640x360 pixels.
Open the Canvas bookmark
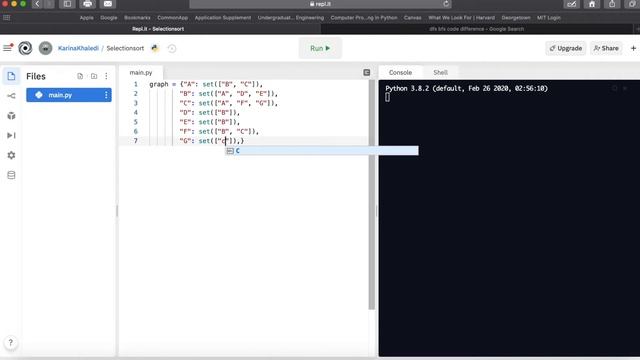click(413, 18)
